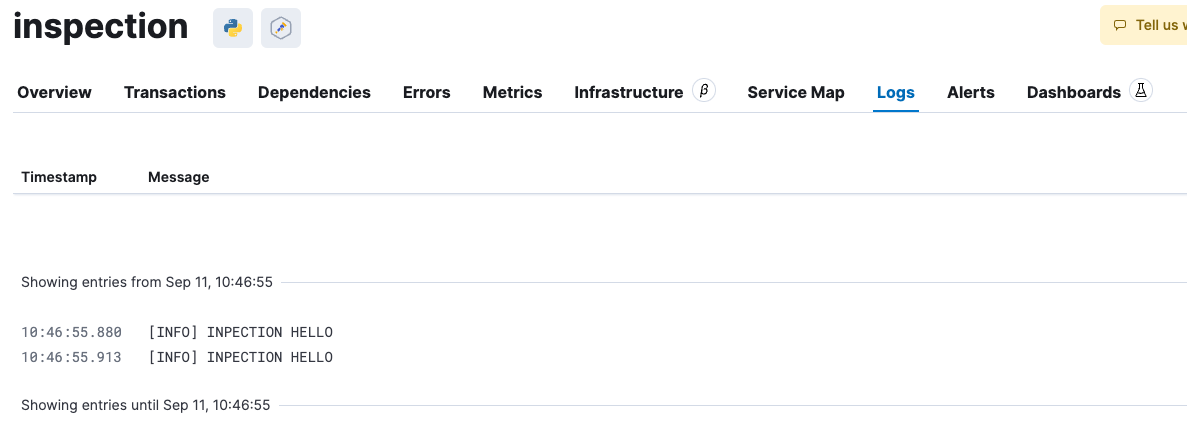View the Metrics tab
This screenshot has width=1187, height=445.
(x=512, y=92)
